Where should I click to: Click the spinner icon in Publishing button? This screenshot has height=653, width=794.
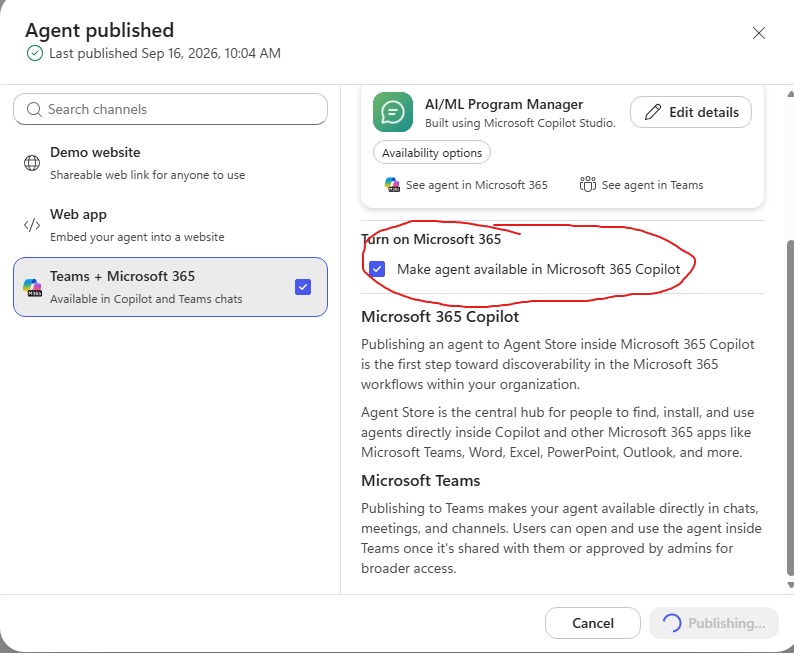pos(672,623)
